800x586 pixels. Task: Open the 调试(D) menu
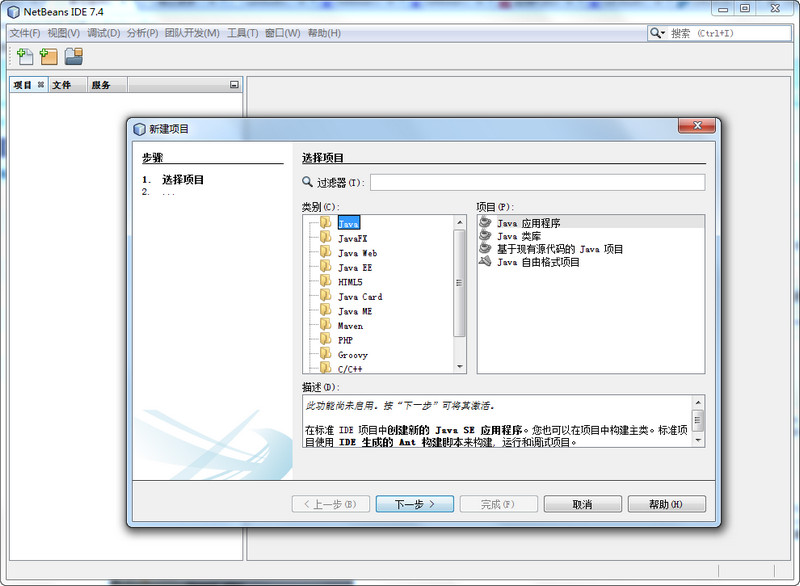(x=104, y=33)
